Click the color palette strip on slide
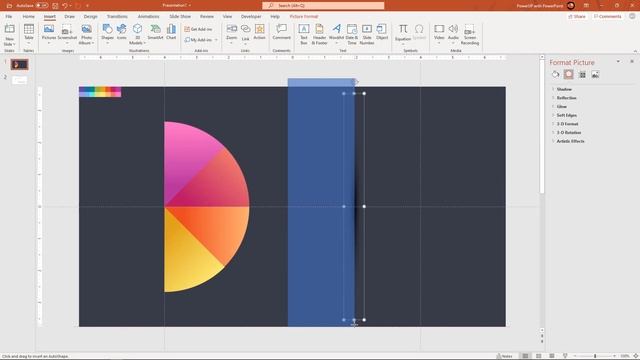Screen dimensions: 640x360 coord(100,92)
